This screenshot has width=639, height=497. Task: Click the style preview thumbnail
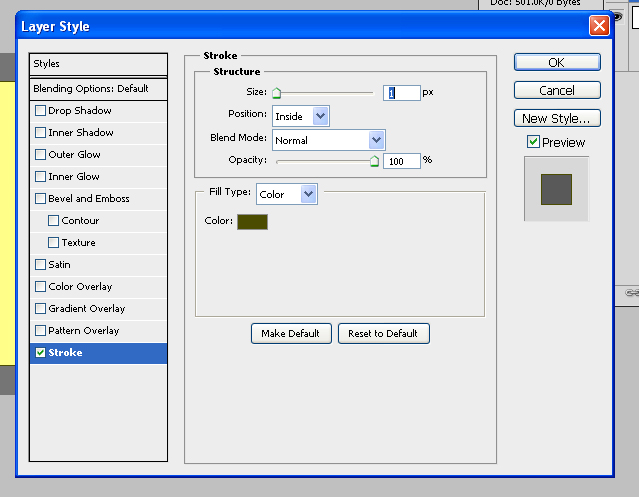[556, 188]
